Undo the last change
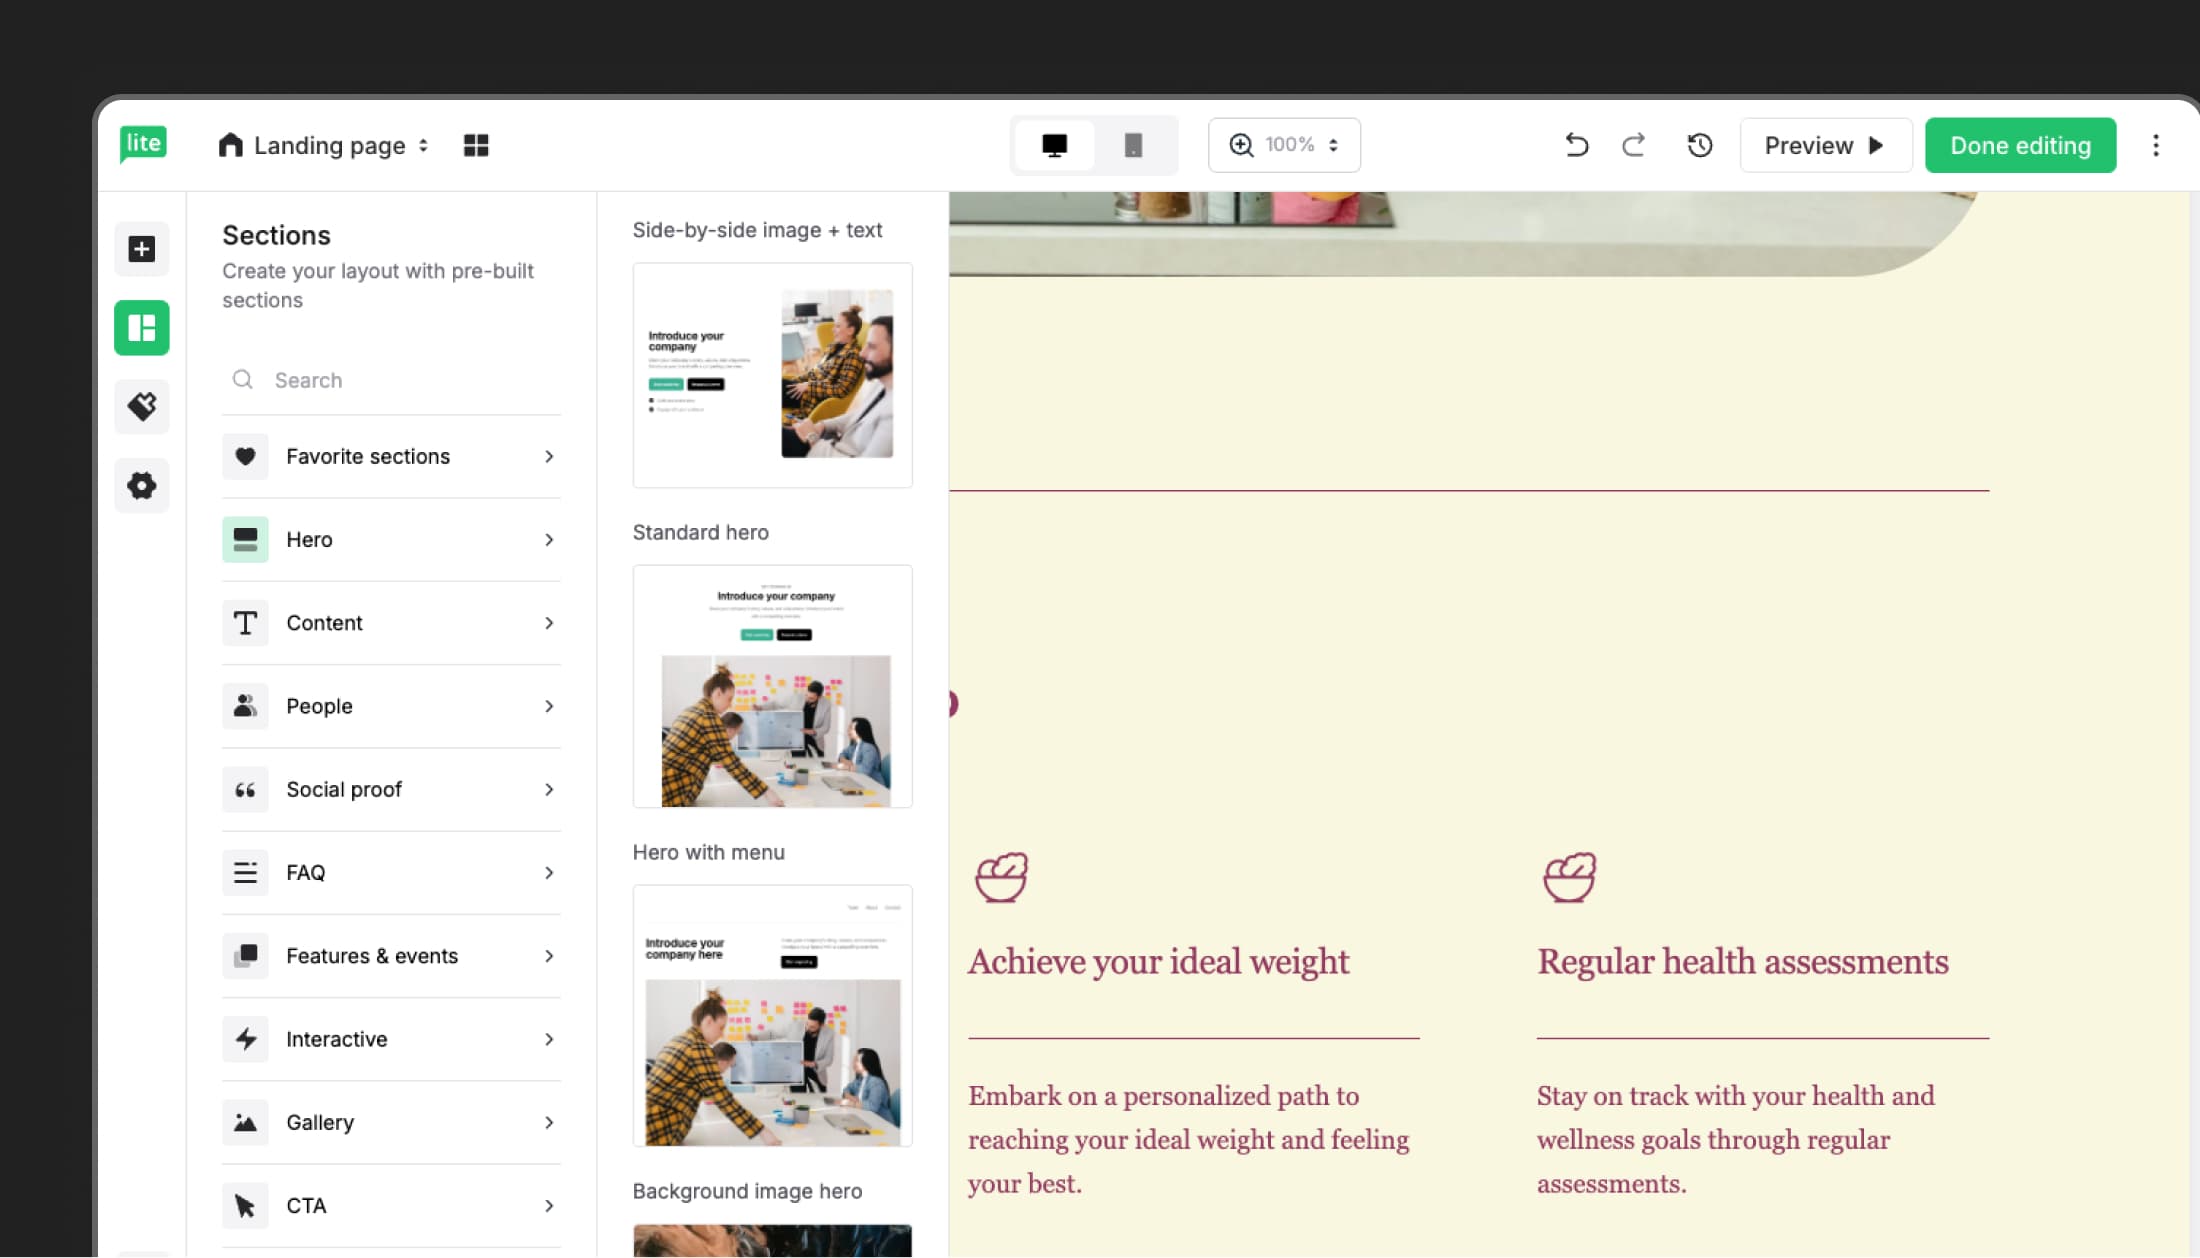The width and height of the screenshot is (2200, 1258). [1576, 145]
